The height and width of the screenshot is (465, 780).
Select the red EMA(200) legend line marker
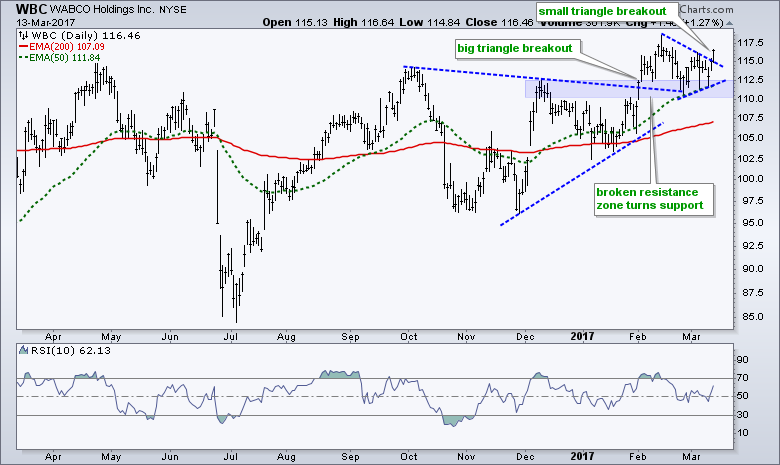(x=23, y=47)
